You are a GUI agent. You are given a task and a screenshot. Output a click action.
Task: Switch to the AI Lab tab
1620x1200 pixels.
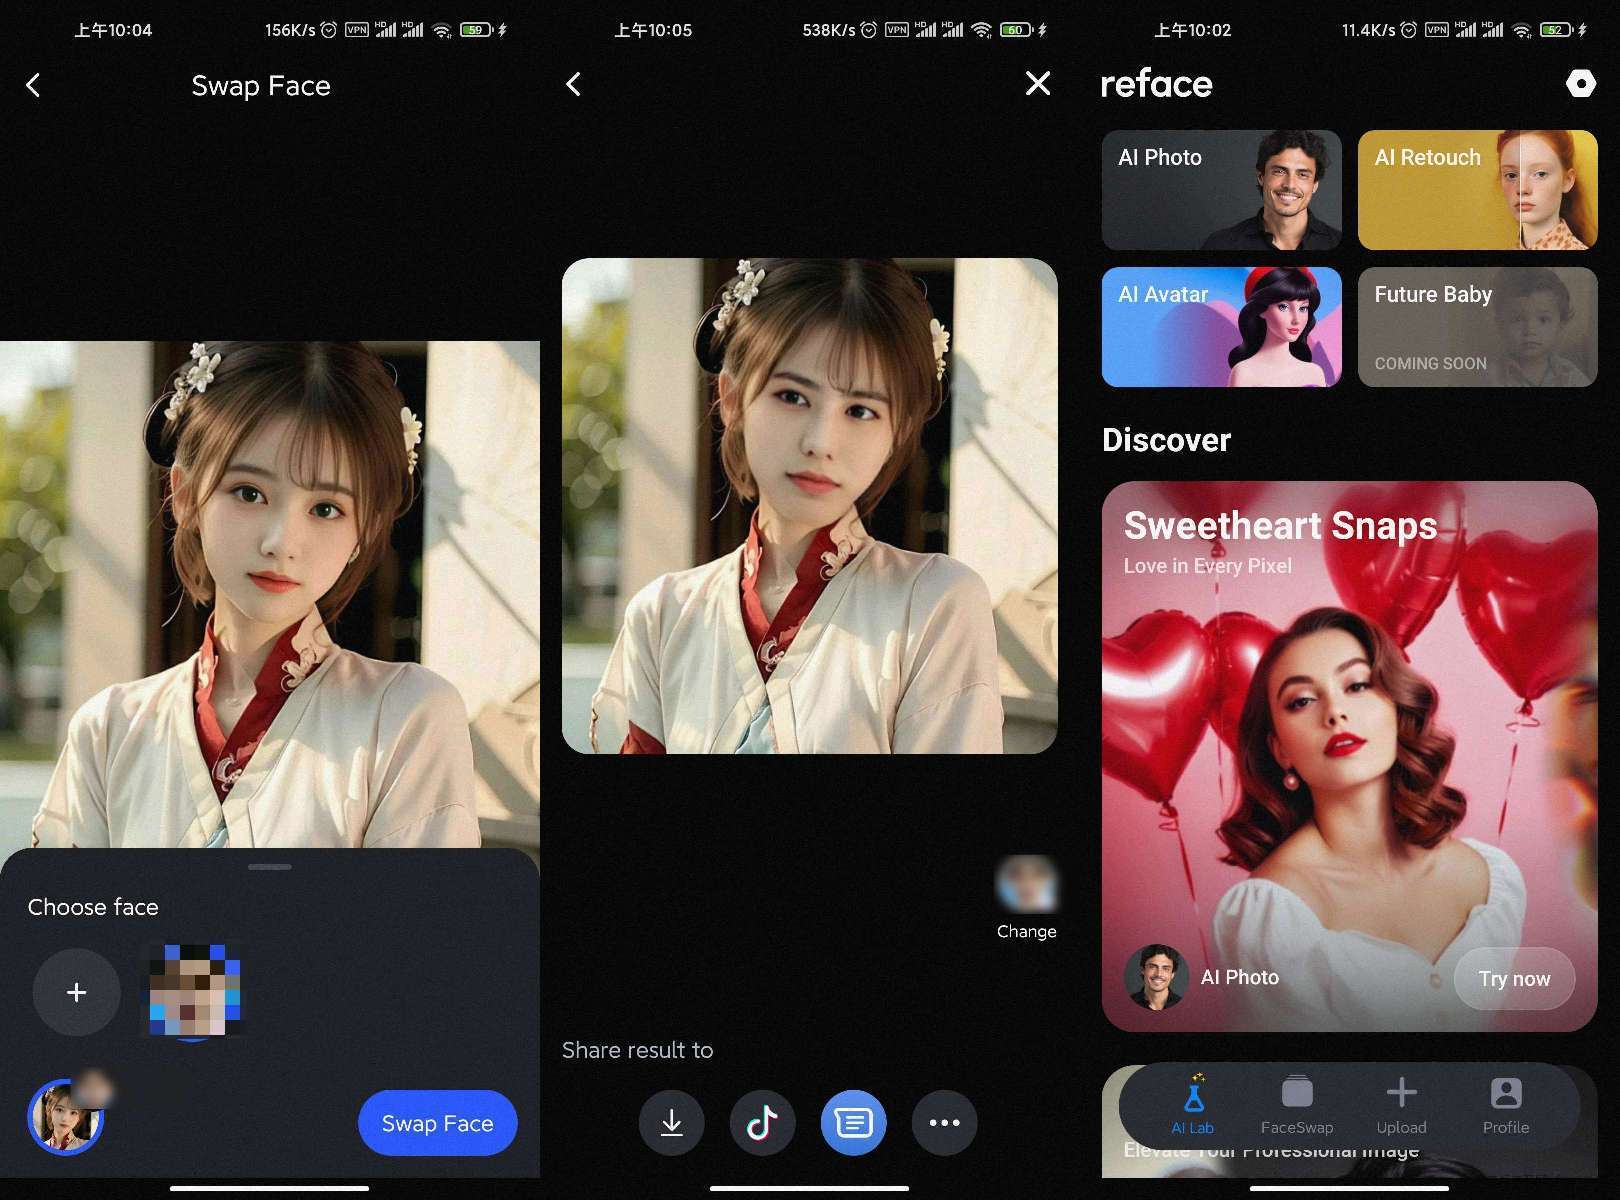pos(1193,1105)
